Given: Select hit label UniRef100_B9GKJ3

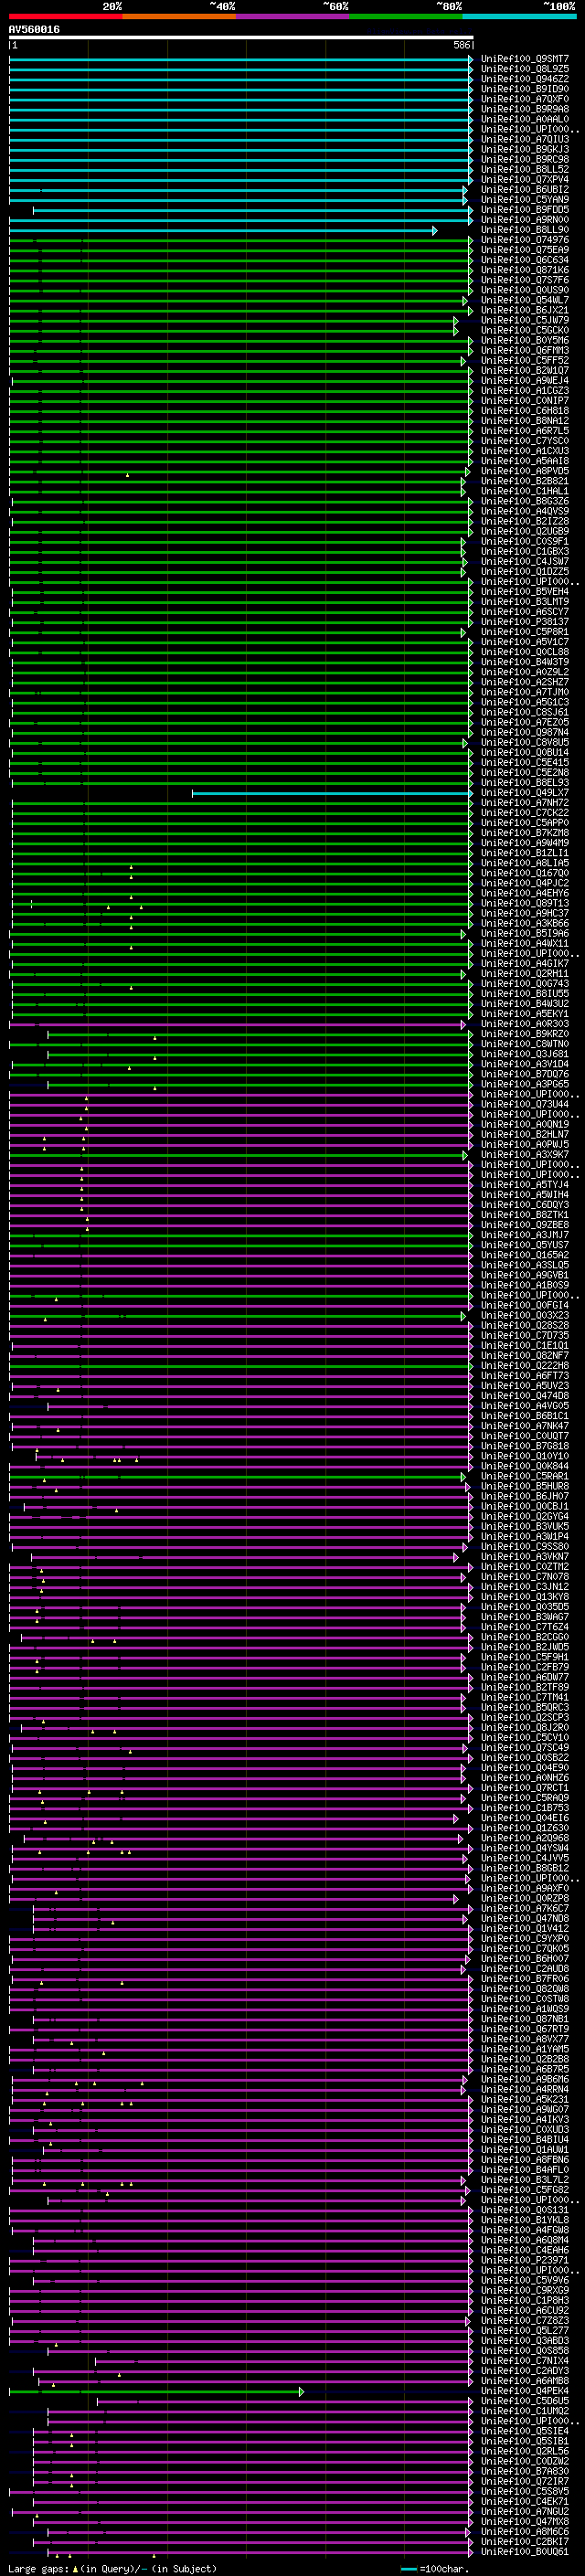Looking at the screenshot, I should (x=525, y=149).
